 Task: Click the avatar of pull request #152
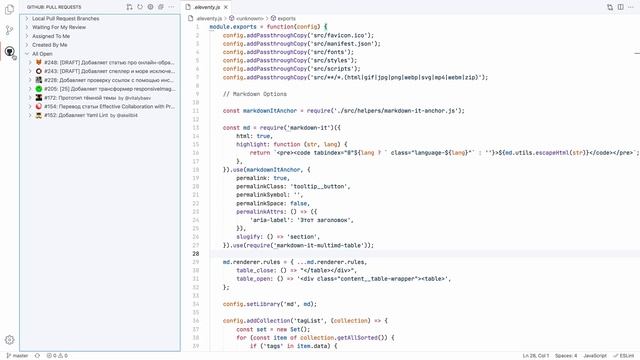39,115
